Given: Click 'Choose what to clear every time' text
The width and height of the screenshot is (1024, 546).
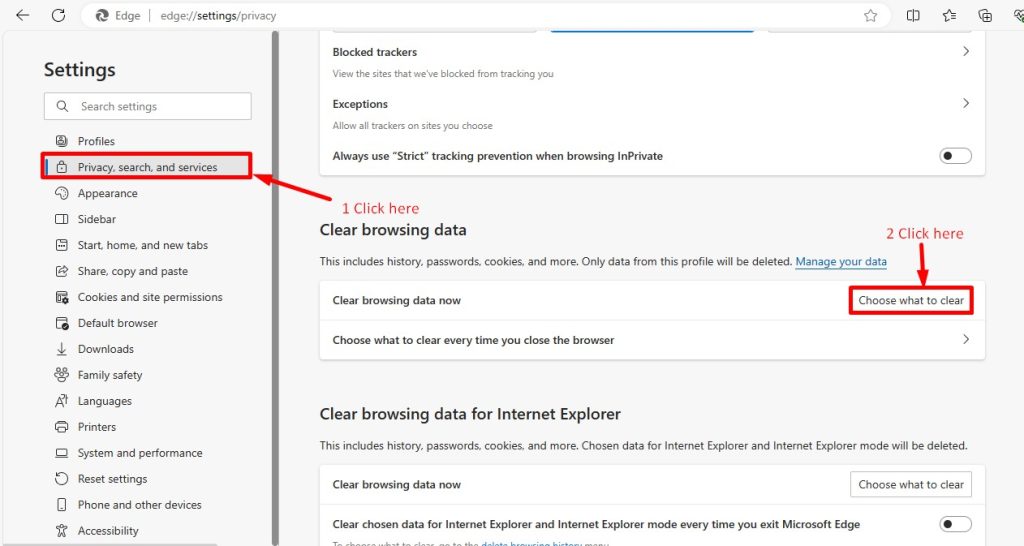Looking at the screenshot, I should tap(473, 340).
